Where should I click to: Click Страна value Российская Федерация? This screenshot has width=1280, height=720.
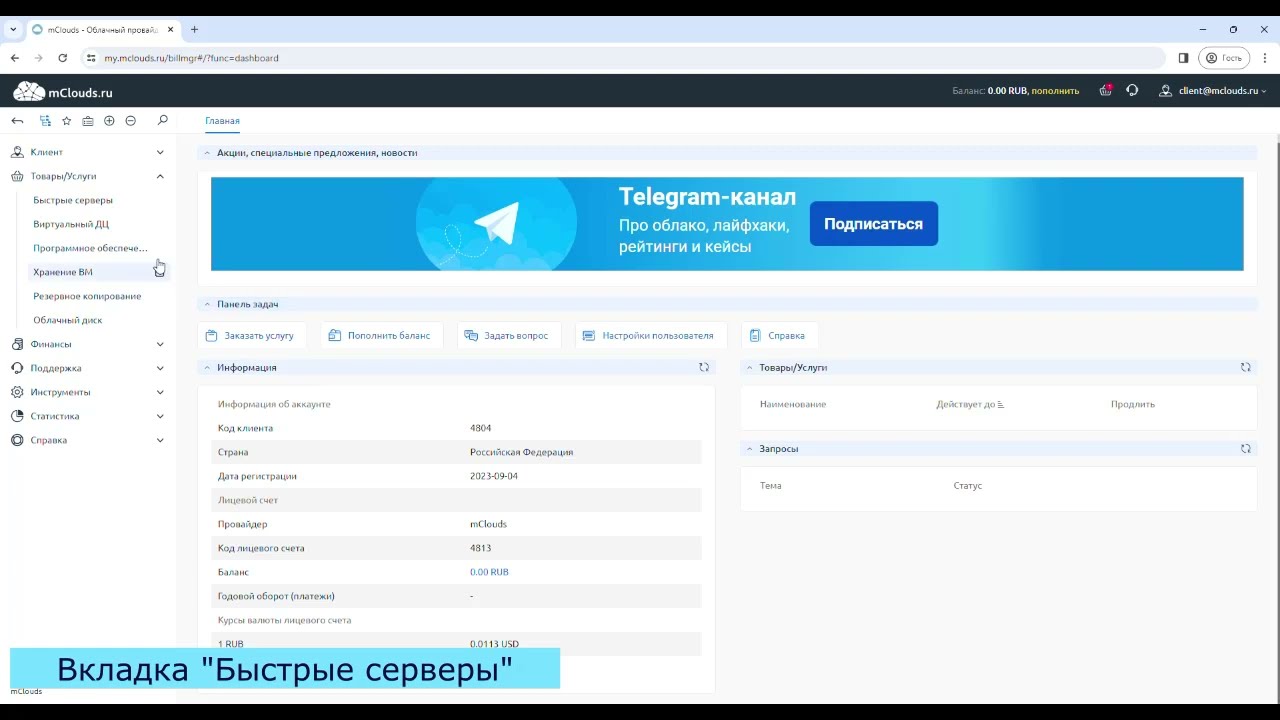[x=521, y=452]
